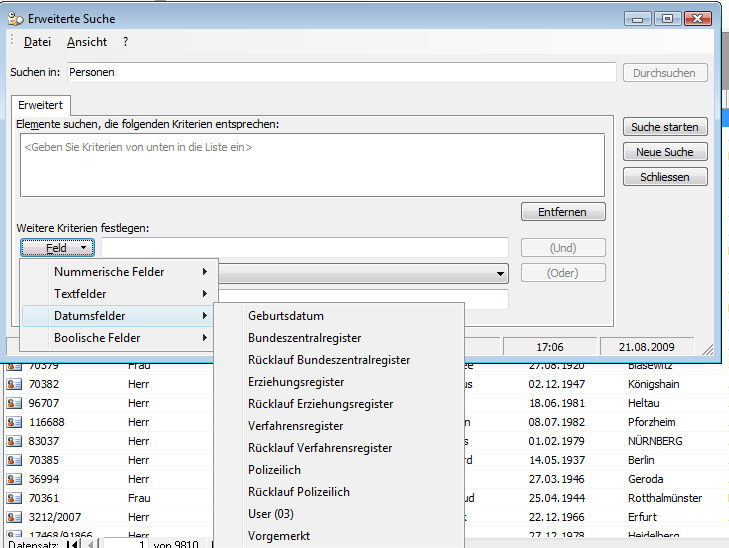
Task: Select the Rücklauf Bundeszentralregister entry
Action: [x=329, y=360]
